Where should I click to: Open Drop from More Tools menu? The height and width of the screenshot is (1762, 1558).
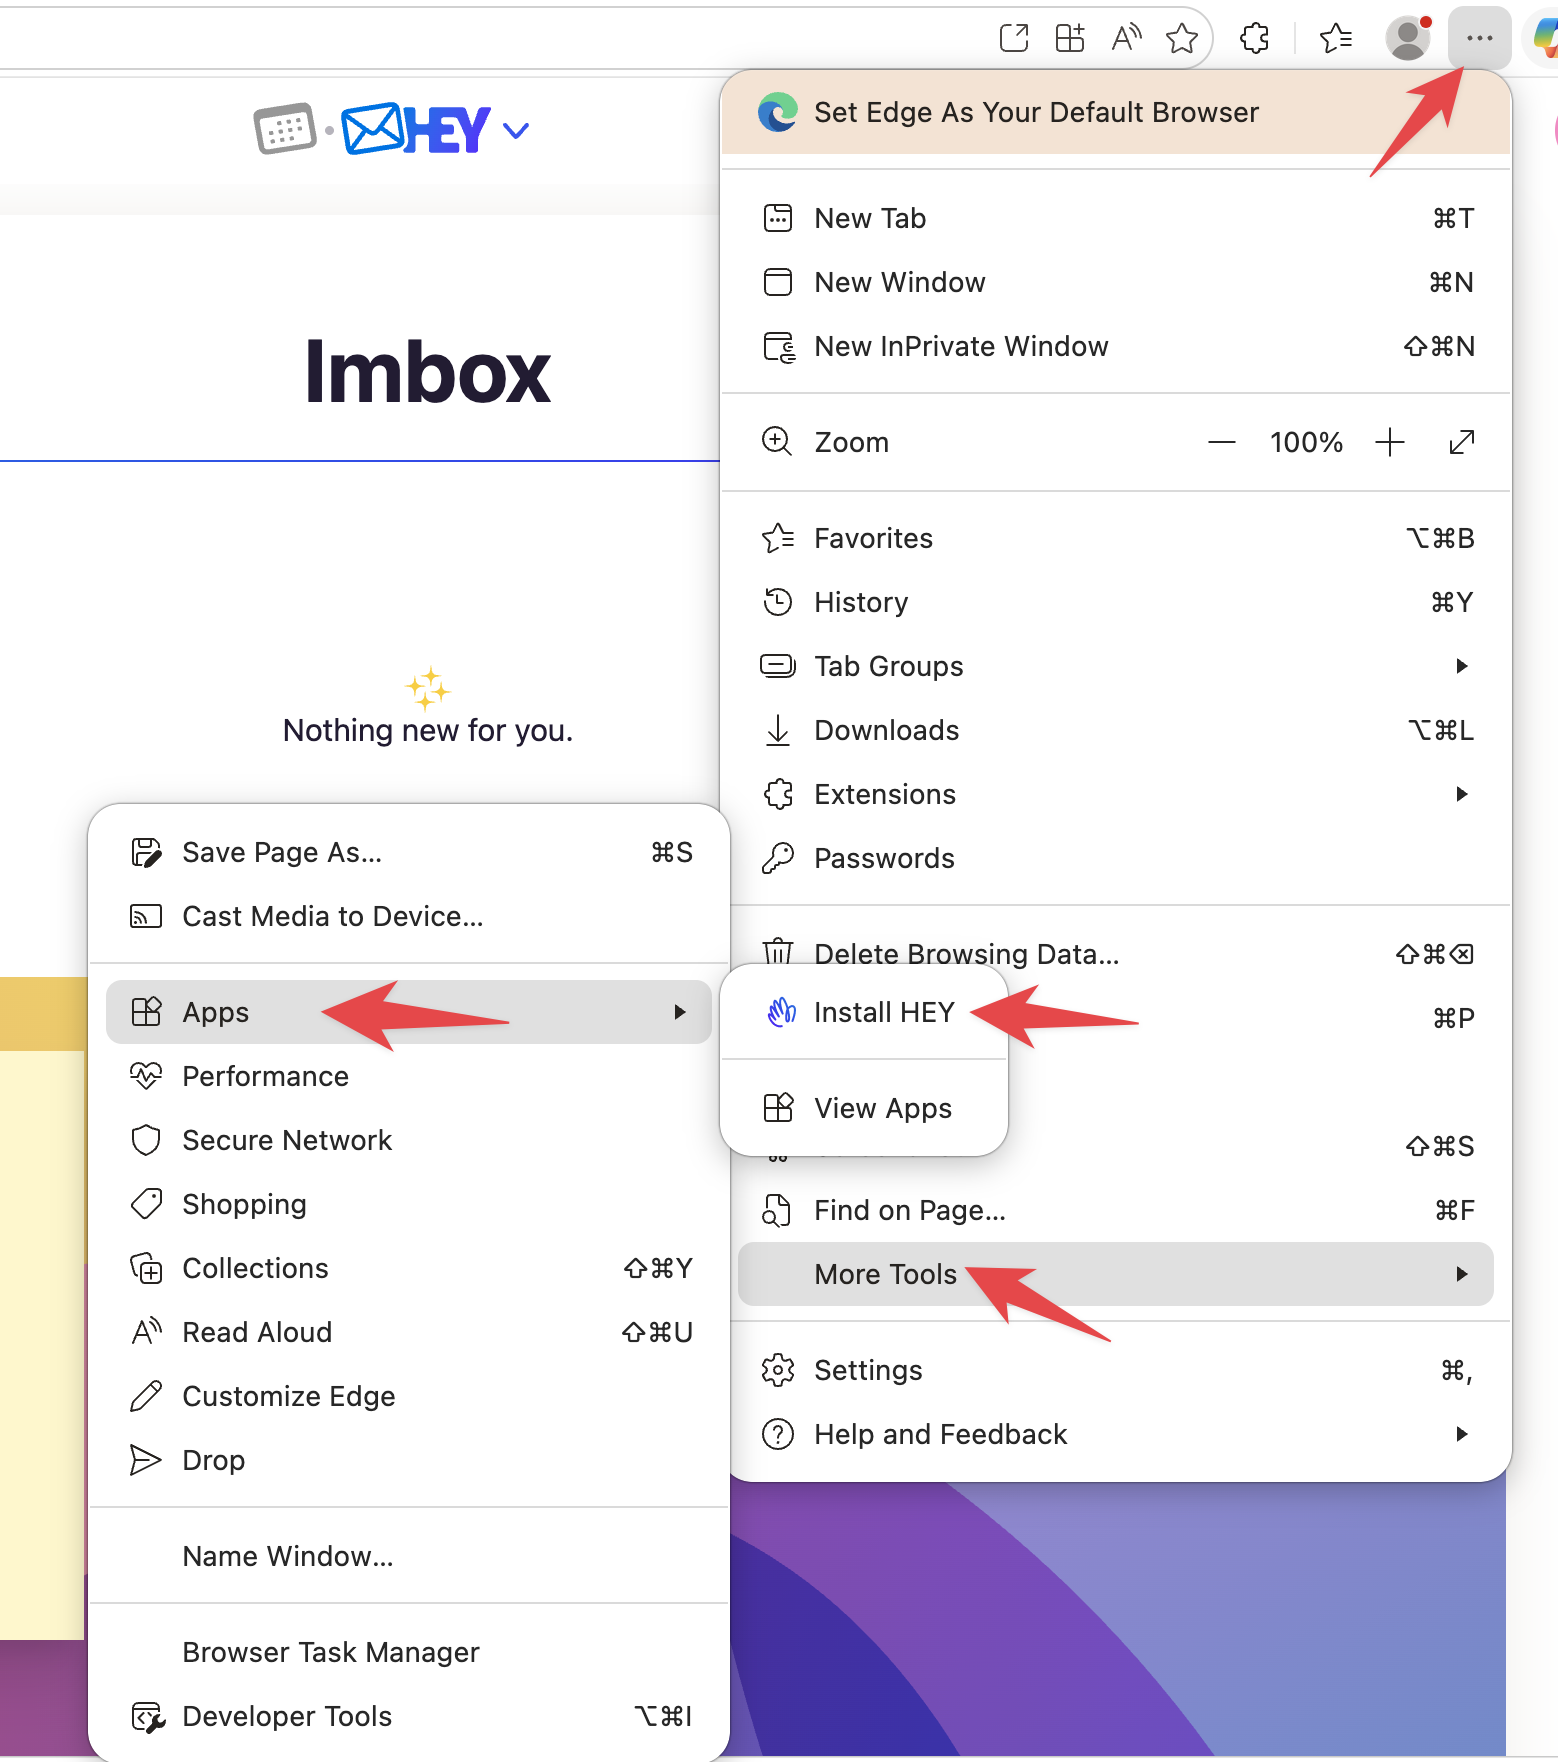point(409,1460)
